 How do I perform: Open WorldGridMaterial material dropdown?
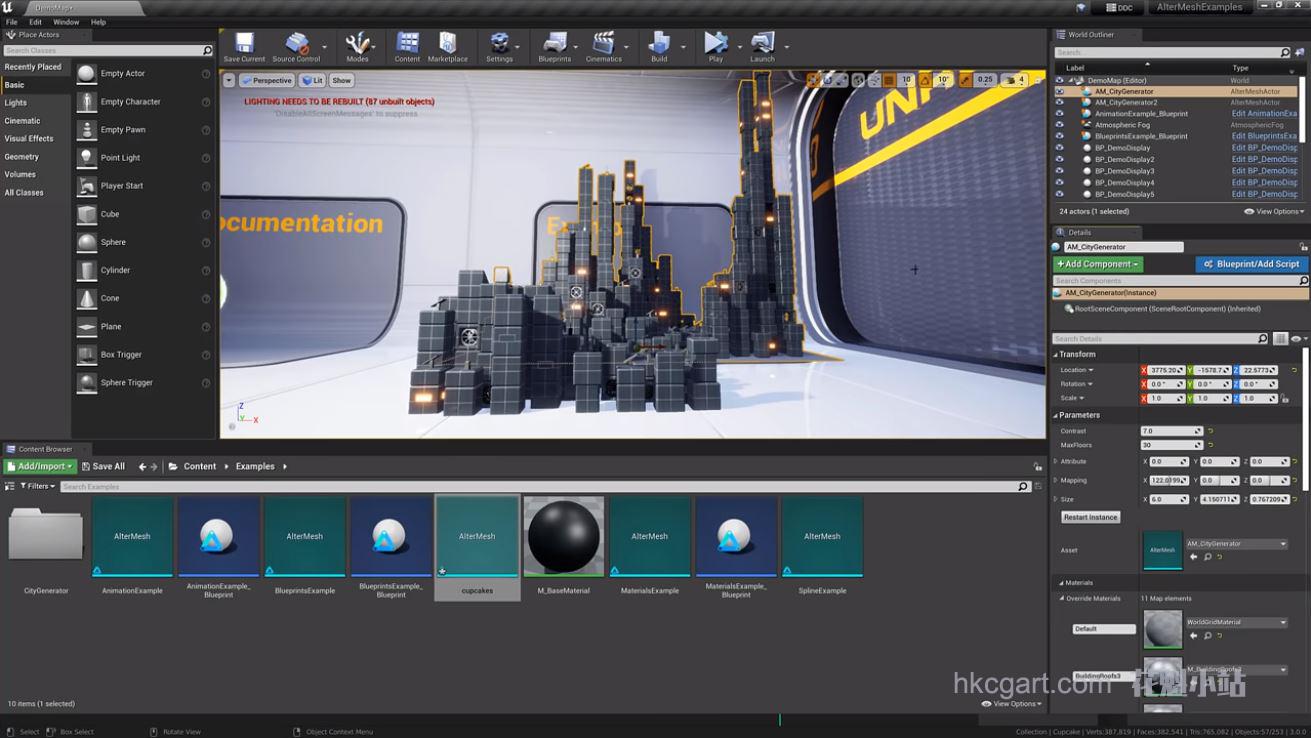(x=1237, y=622)
